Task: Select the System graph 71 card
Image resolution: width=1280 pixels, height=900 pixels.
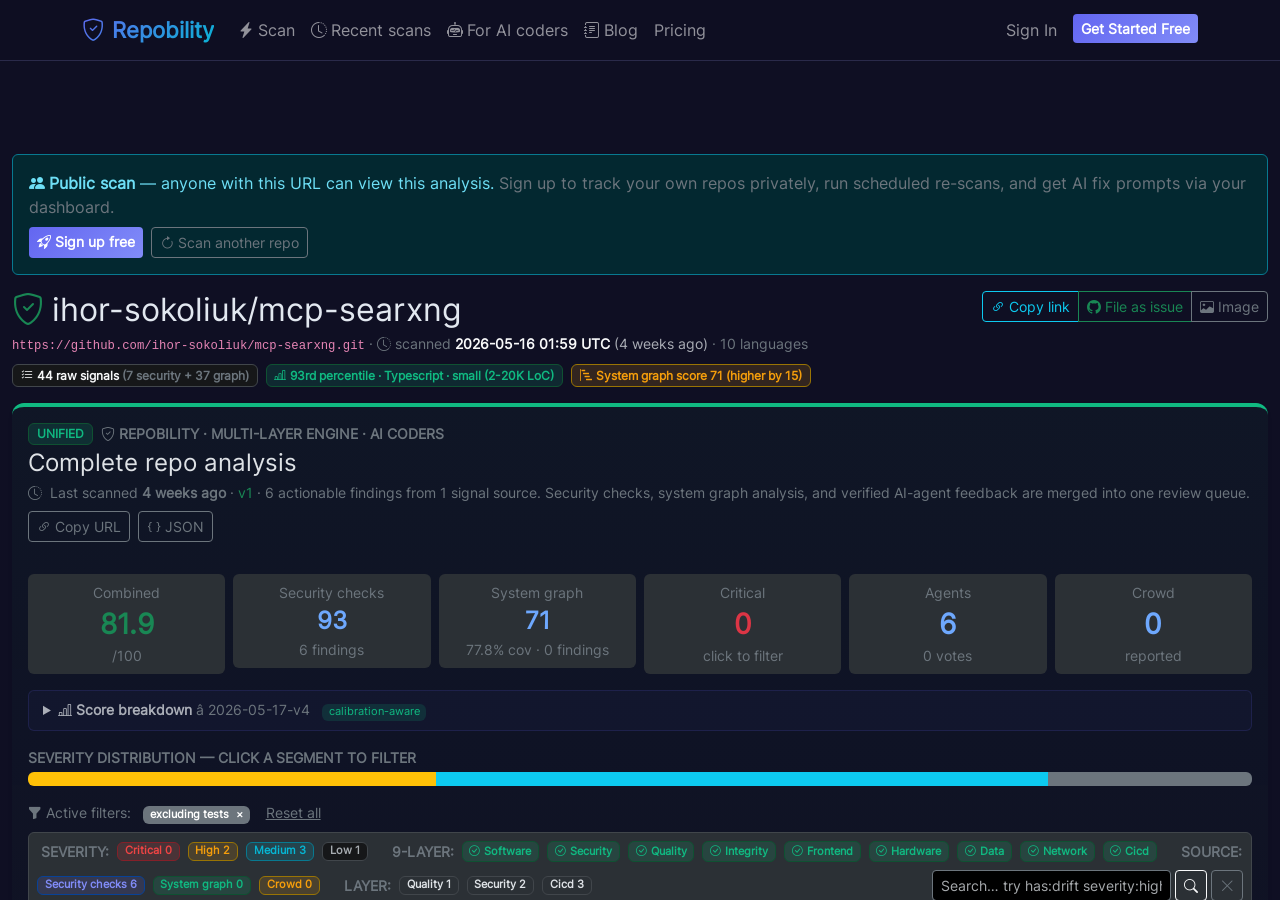Action: [x=537, y=621]
